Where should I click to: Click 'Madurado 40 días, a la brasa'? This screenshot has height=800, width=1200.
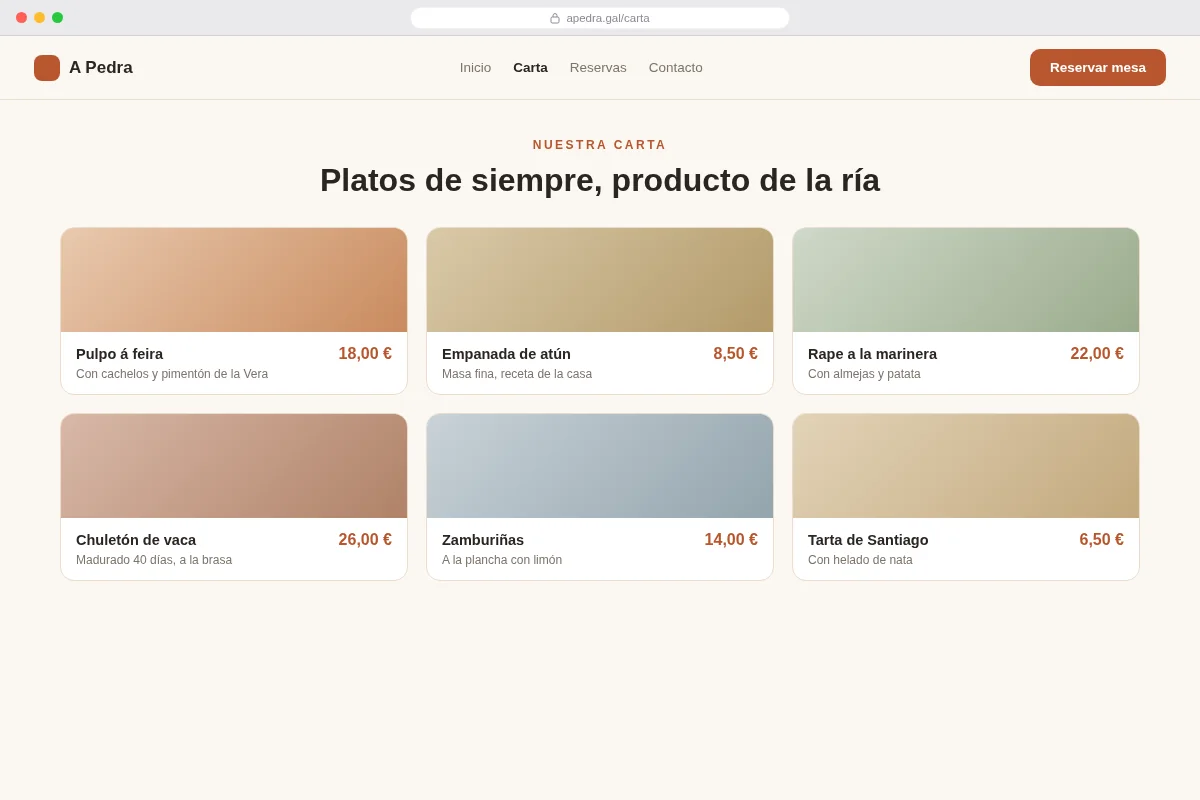click(x=154, y=560)
